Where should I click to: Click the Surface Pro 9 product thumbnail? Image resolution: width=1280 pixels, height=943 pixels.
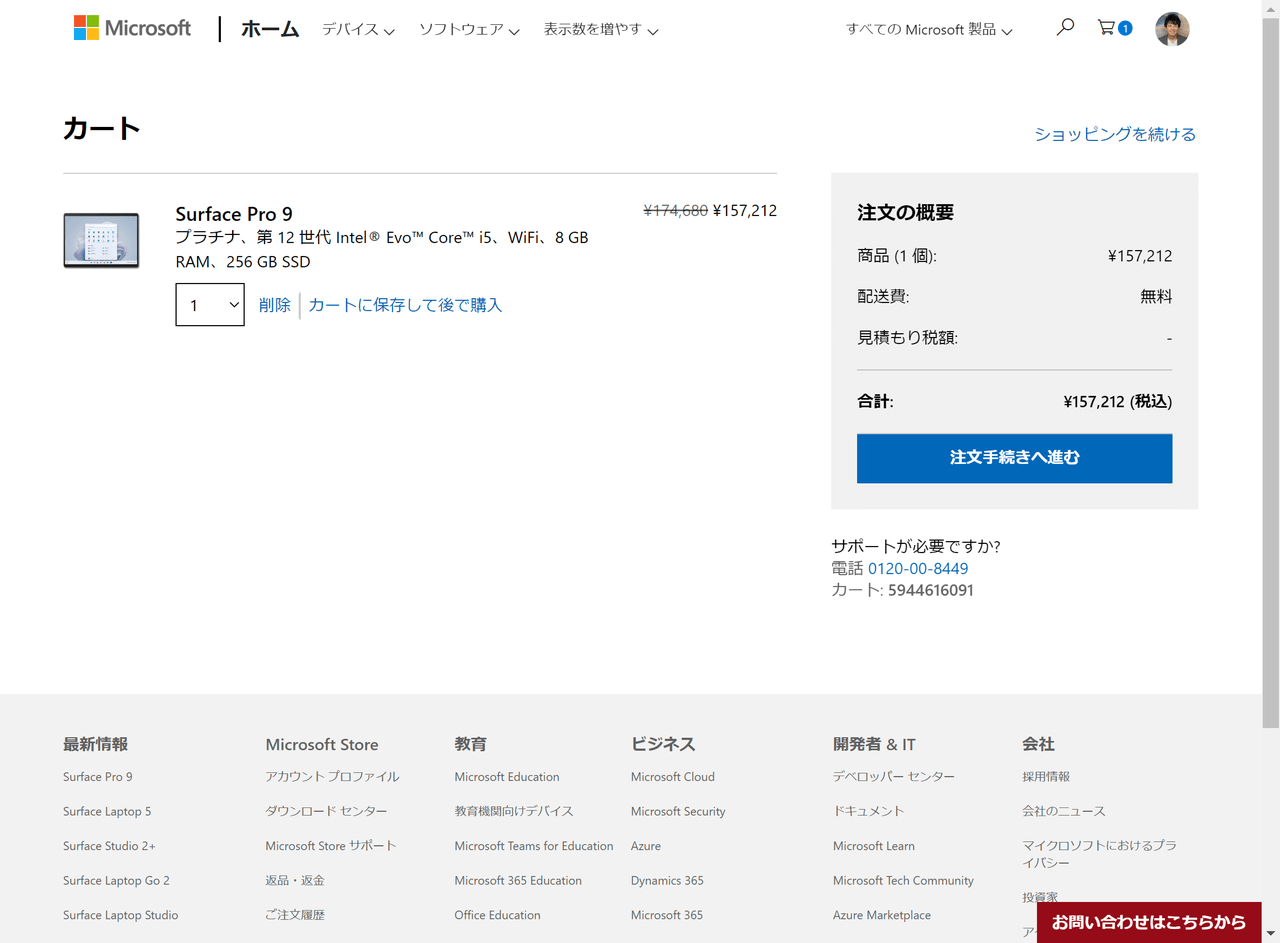coord(101,240)
